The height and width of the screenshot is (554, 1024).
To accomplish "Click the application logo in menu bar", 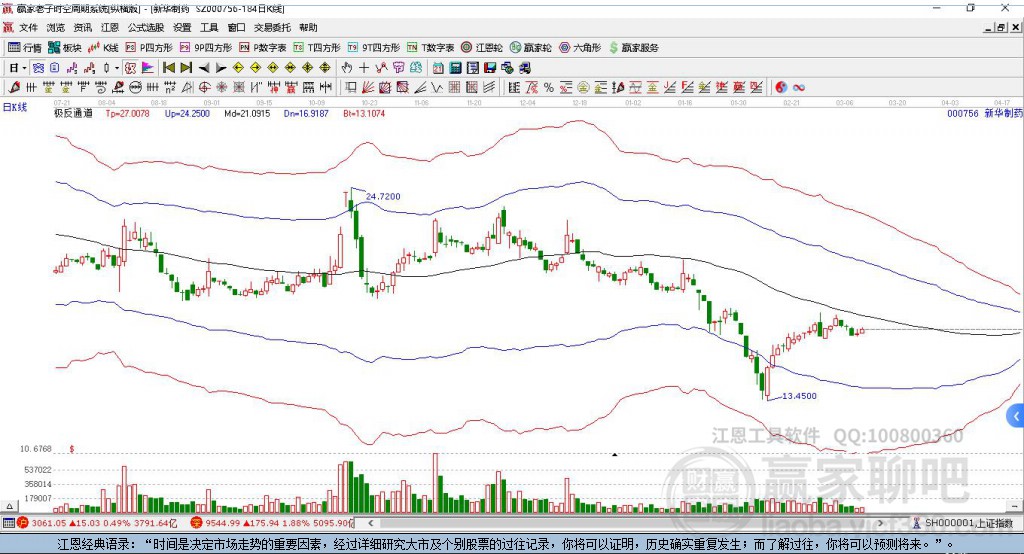I will 8,27.
